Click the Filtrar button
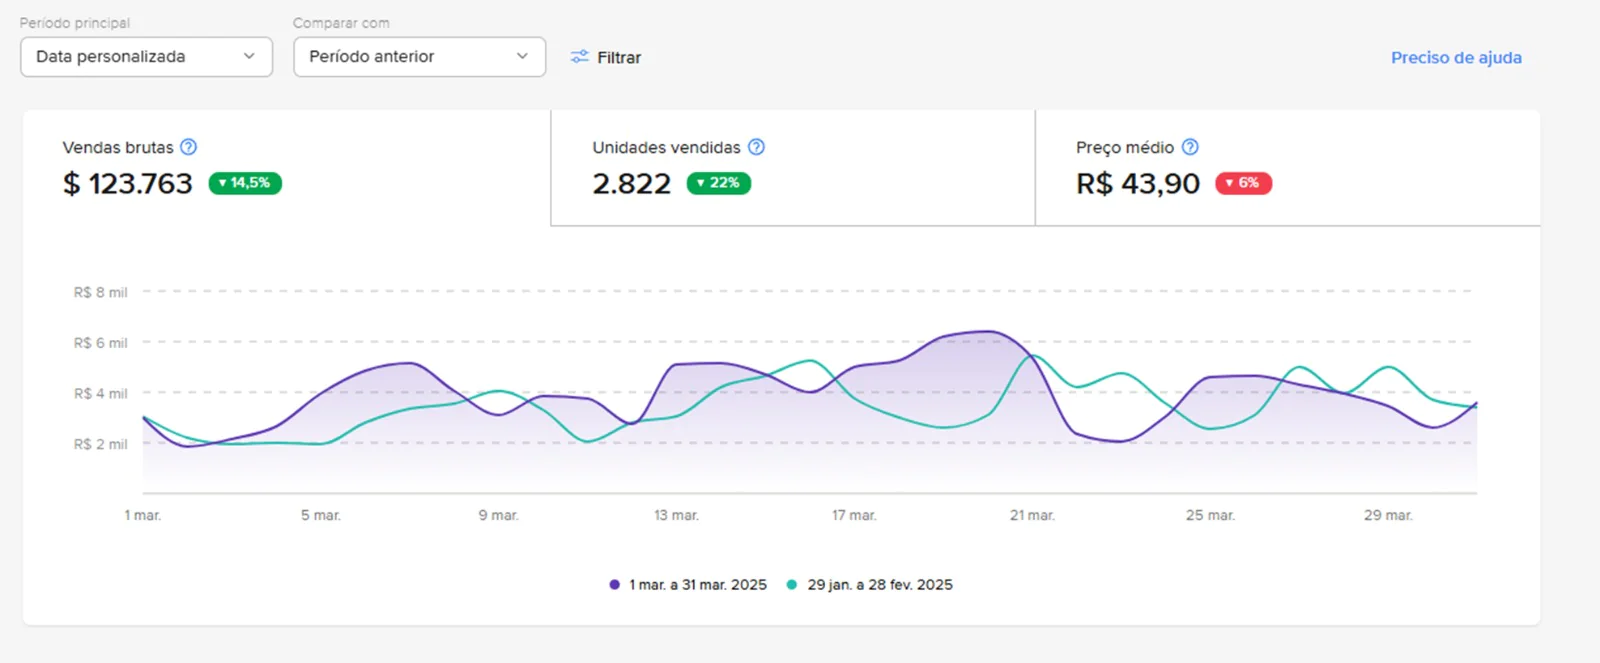The width and height of the screenshot is (1600, 663). pyautogui.click(x=606, y=57)
